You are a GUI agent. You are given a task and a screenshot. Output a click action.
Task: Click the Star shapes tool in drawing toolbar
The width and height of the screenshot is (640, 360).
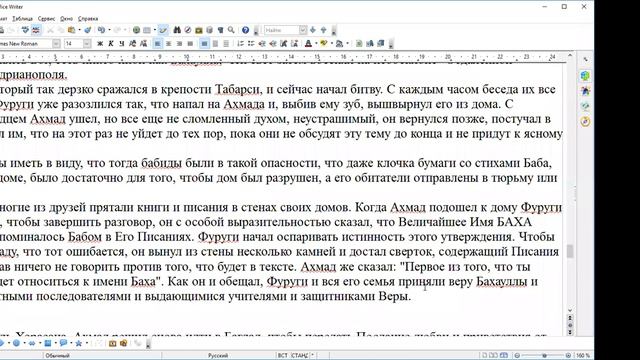(x=78, y=343)
